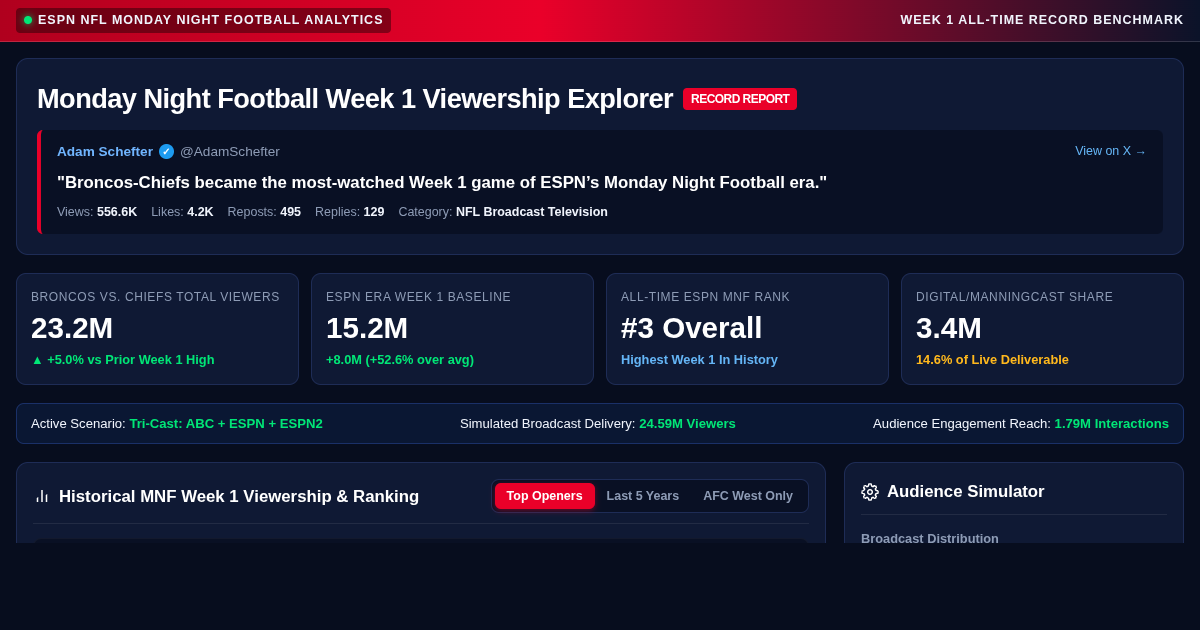Click 'Week 1 All-Time Record Benchmark' header text
Viewport: 1200px width, 630px height.
(x=1042, y=20)
